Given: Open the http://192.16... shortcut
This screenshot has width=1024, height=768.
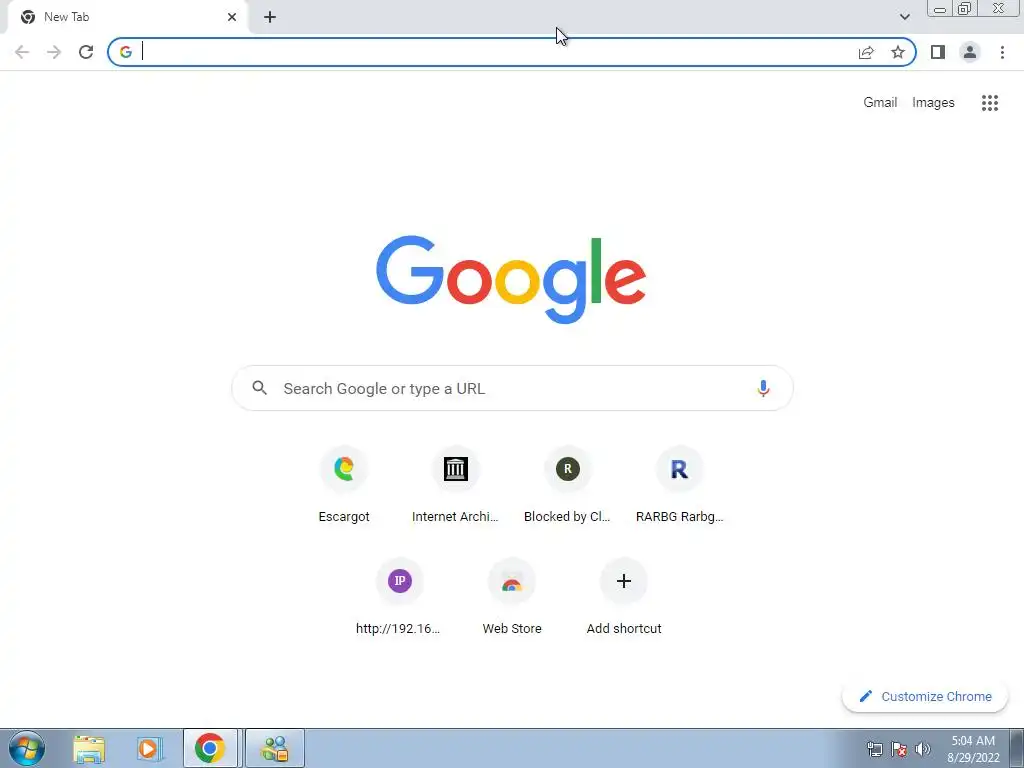Looking at the screenshot, I should tap(399, 597).
